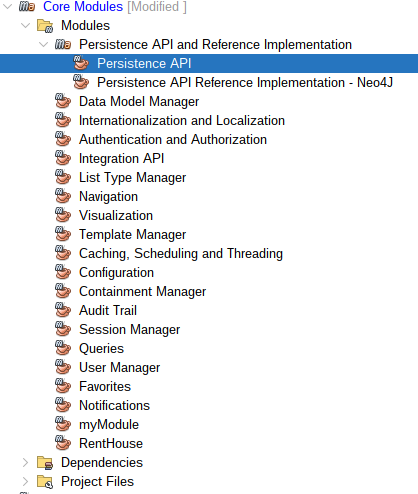Click the Containment Manager module icon
Image resolution: width=418 pixels, height=494 pixels.
tap(63, 291)
